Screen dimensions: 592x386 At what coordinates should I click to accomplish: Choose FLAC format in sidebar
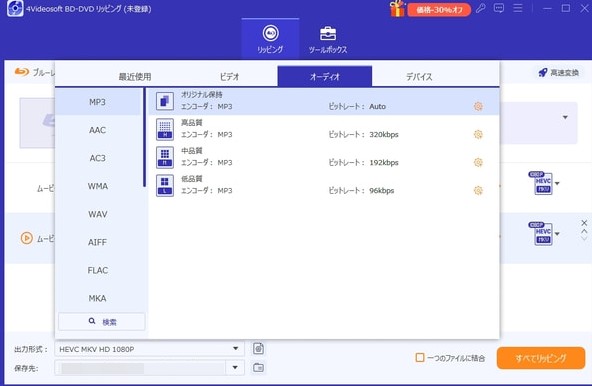[x=98, y=270]
